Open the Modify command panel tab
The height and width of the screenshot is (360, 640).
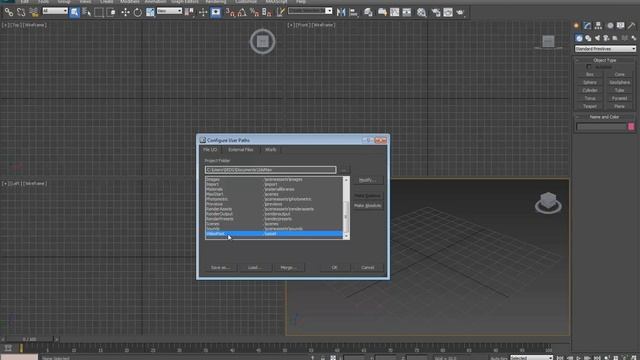click(x=587, y=25)
